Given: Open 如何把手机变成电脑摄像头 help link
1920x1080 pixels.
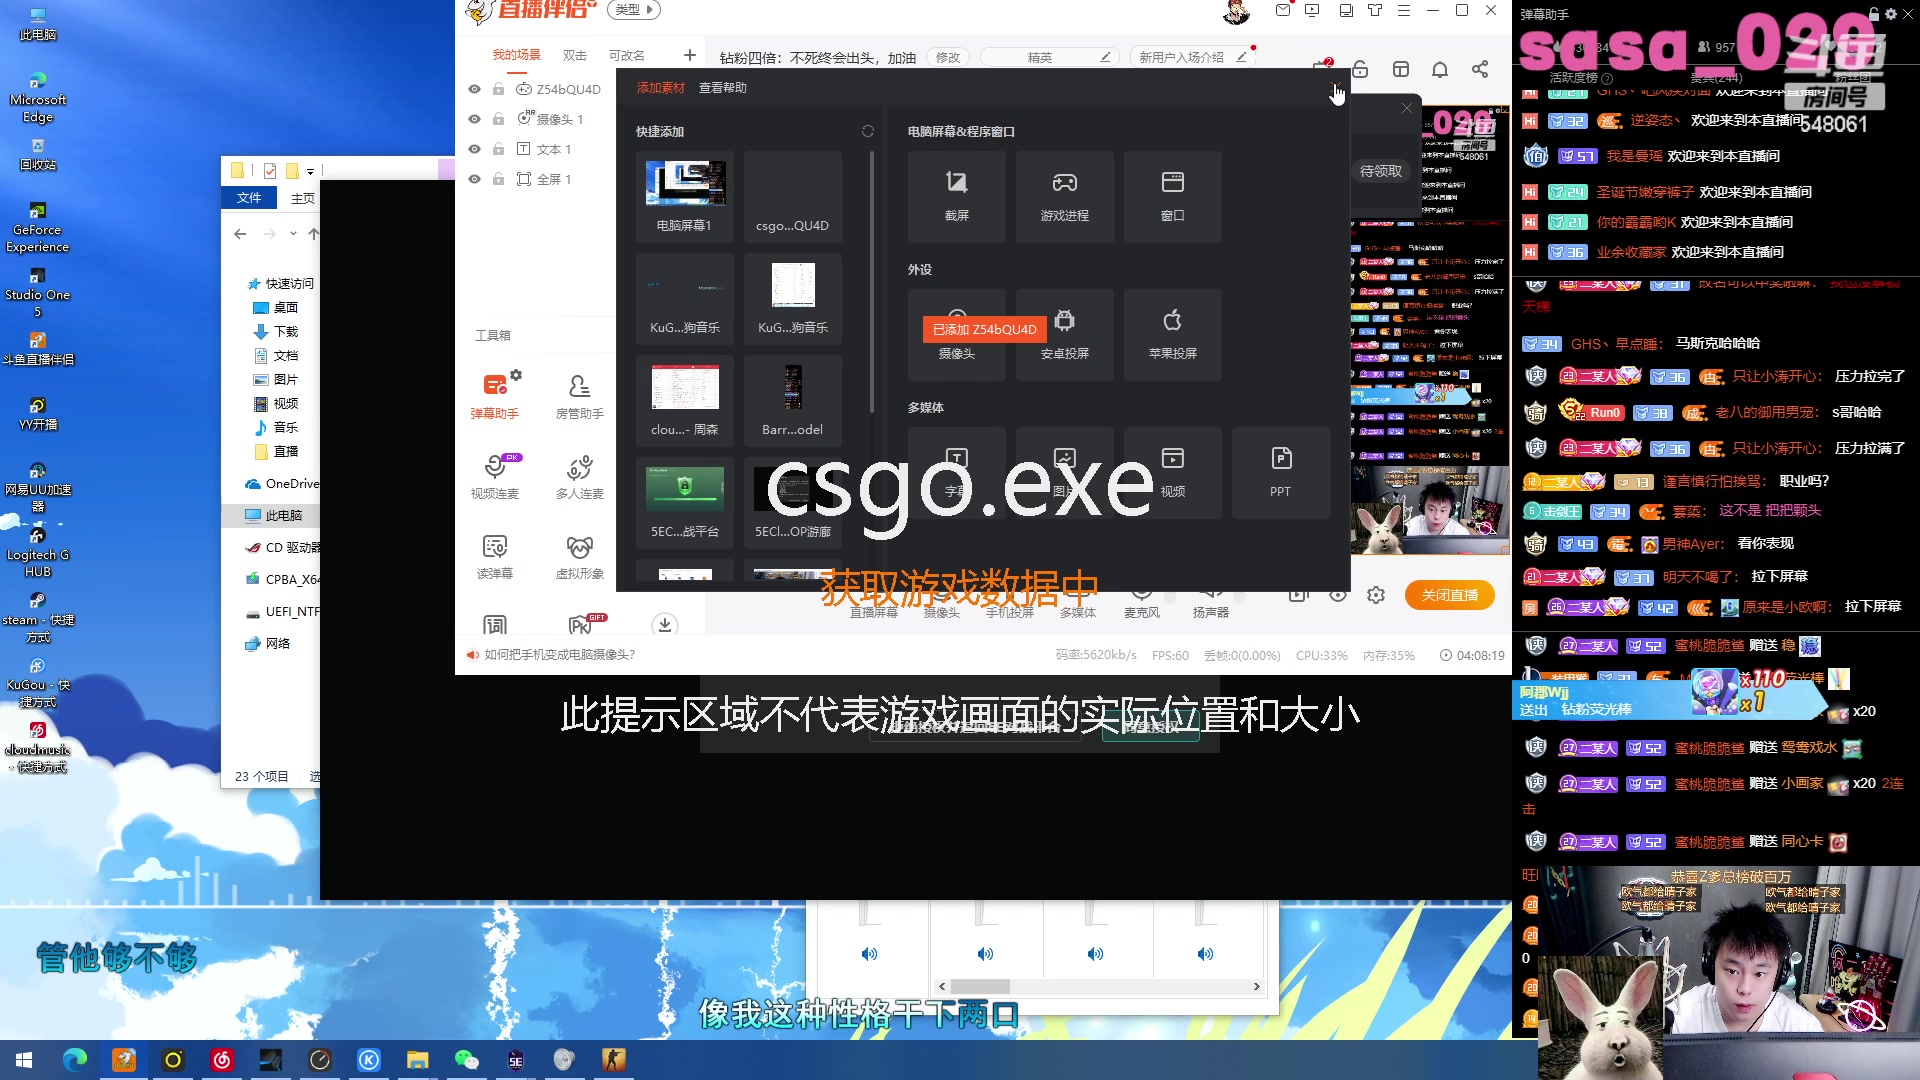Looking at the screenshot, I should [x=560, y=655].
